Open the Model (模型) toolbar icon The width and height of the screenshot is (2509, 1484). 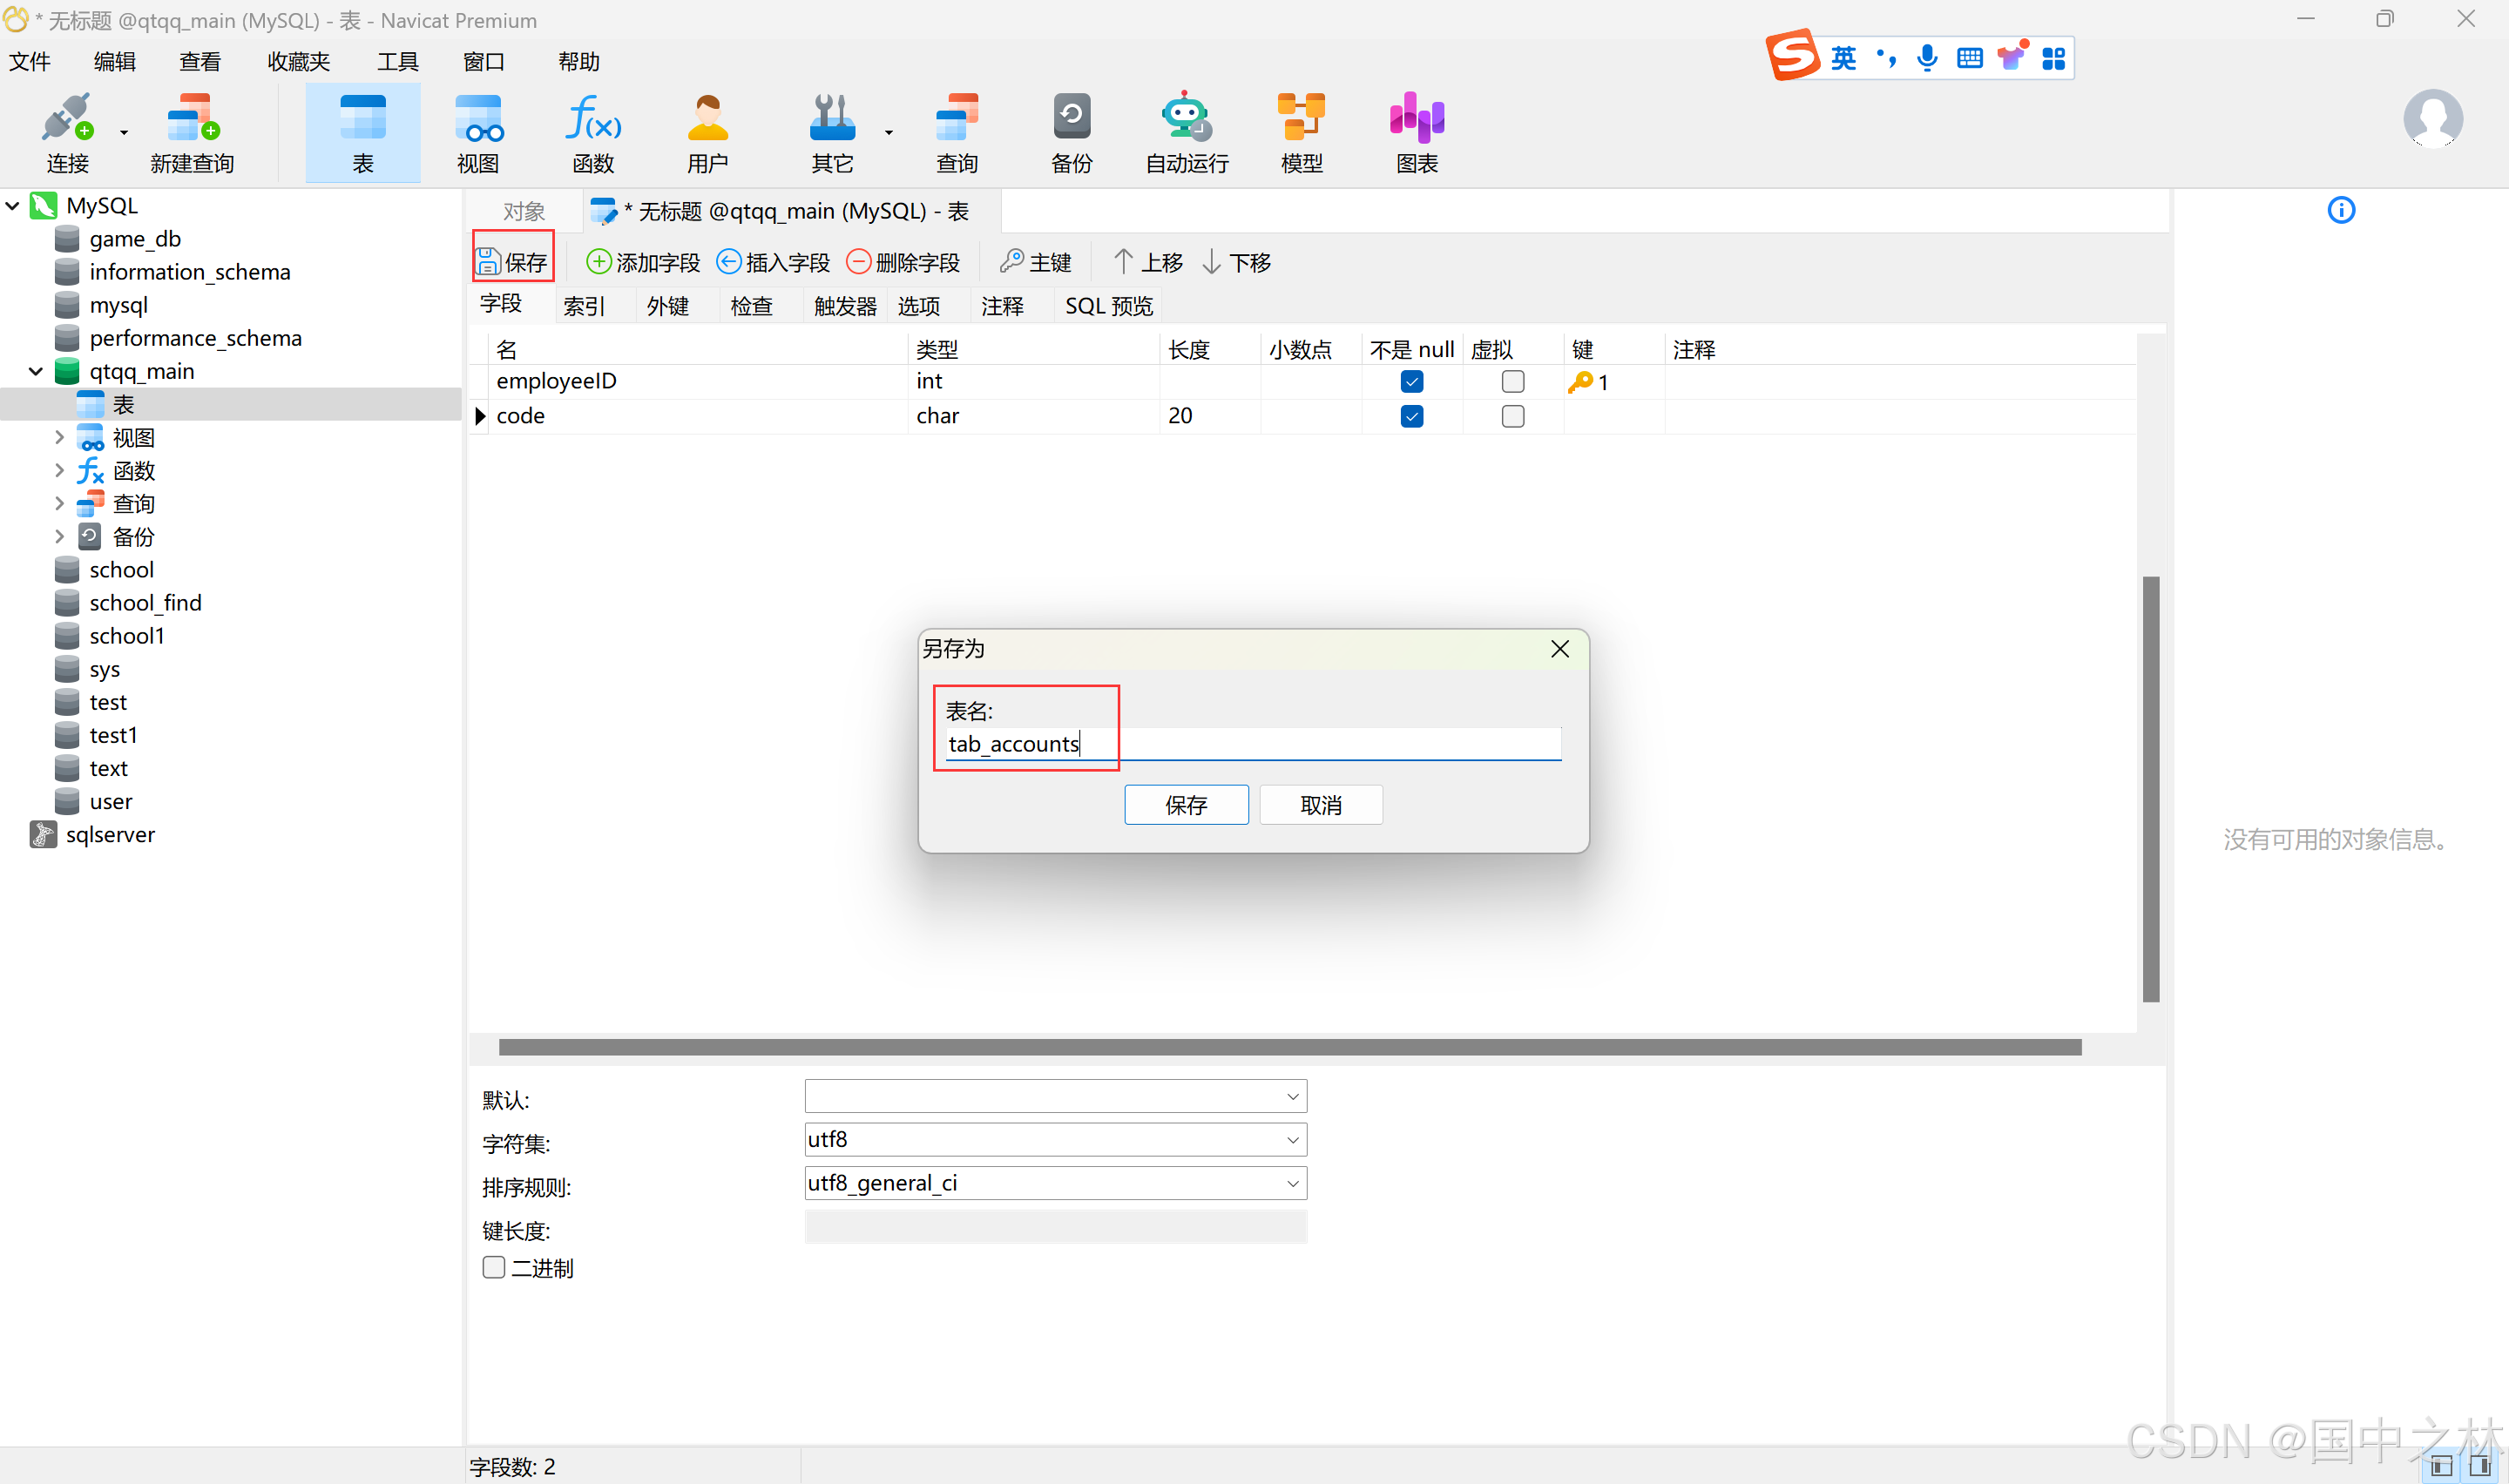(1302, 132)
